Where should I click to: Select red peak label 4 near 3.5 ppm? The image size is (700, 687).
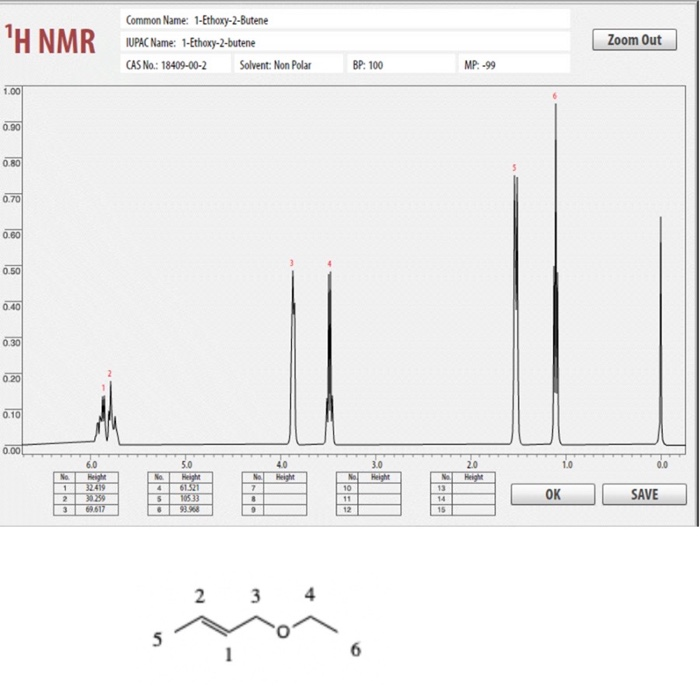(x=329, y=263)
